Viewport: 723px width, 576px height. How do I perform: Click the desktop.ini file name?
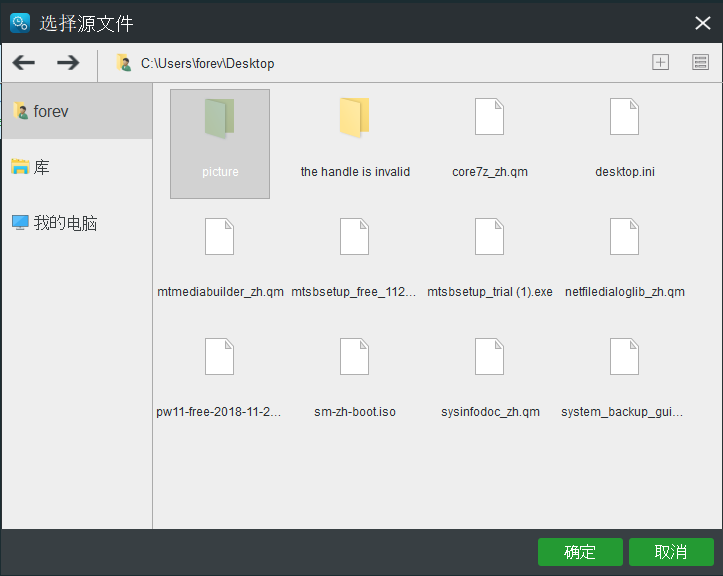tap(625, 172)
